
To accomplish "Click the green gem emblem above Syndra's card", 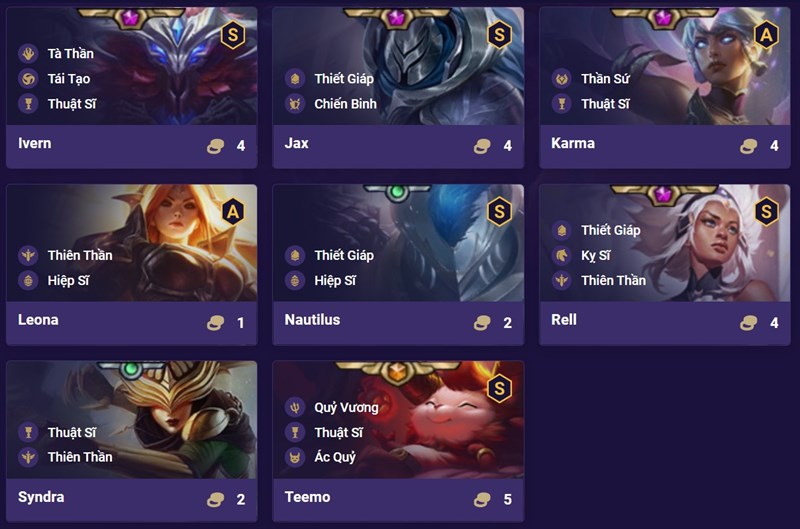I will 130,370.
